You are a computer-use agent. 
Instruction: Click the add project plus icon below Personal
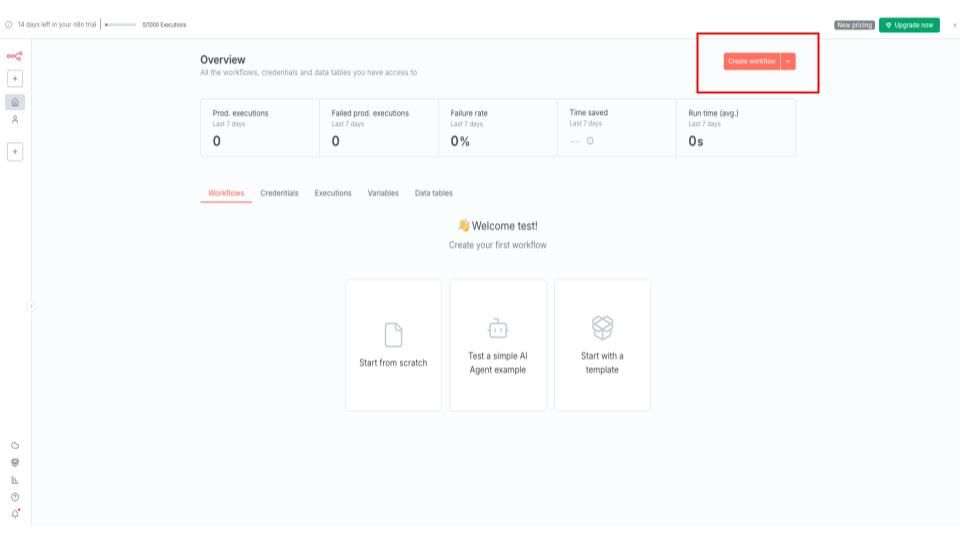click(x=15, y=151)
